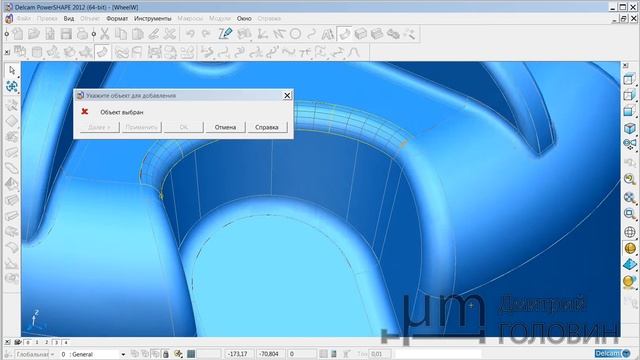Open the greyed Файл menu
Screen dimensions: 640x360
click(x=24, y=19)
